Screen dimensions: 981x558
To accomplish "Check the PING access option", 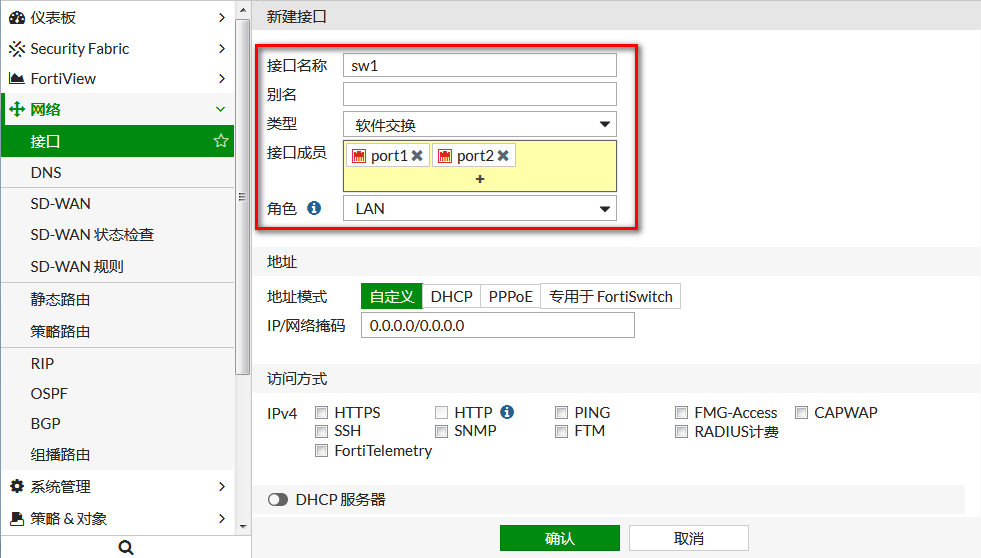I will click(562, 413).
